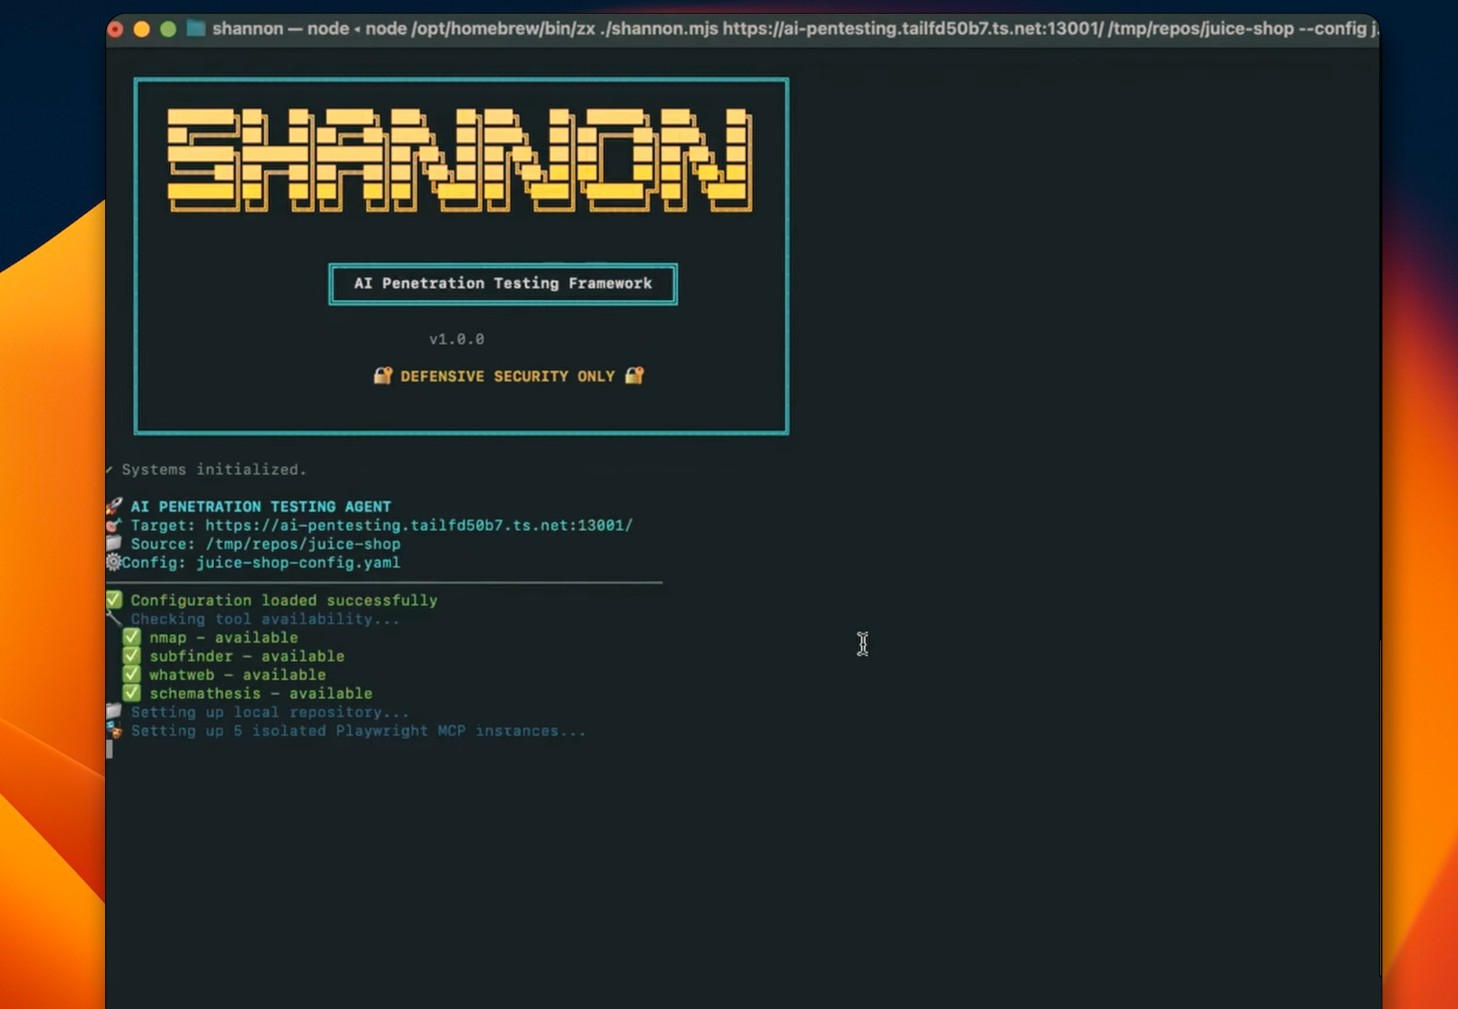
Task: Click the target URL ai-pentesting.tailfd50b7.ts.net link
Action: pos(418,525)
